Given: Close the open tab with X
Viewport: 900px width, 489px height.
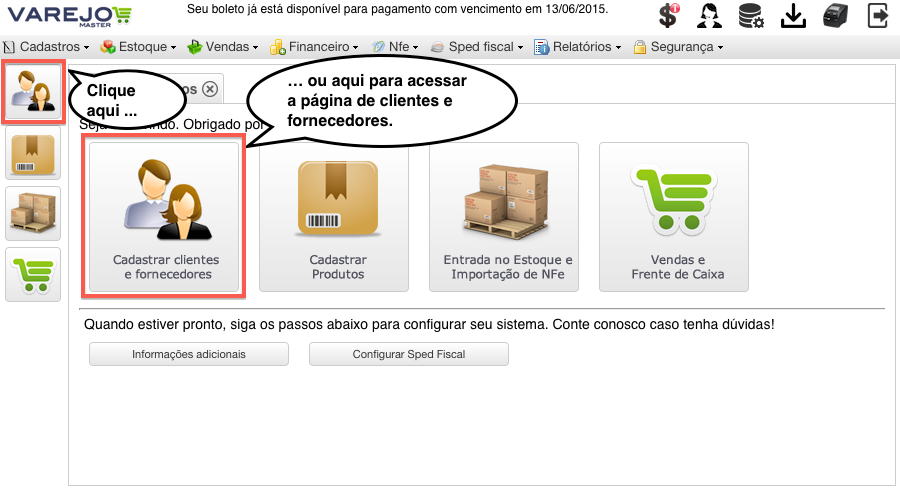Looking at the screenshot, I should click(x=210, y=90).
